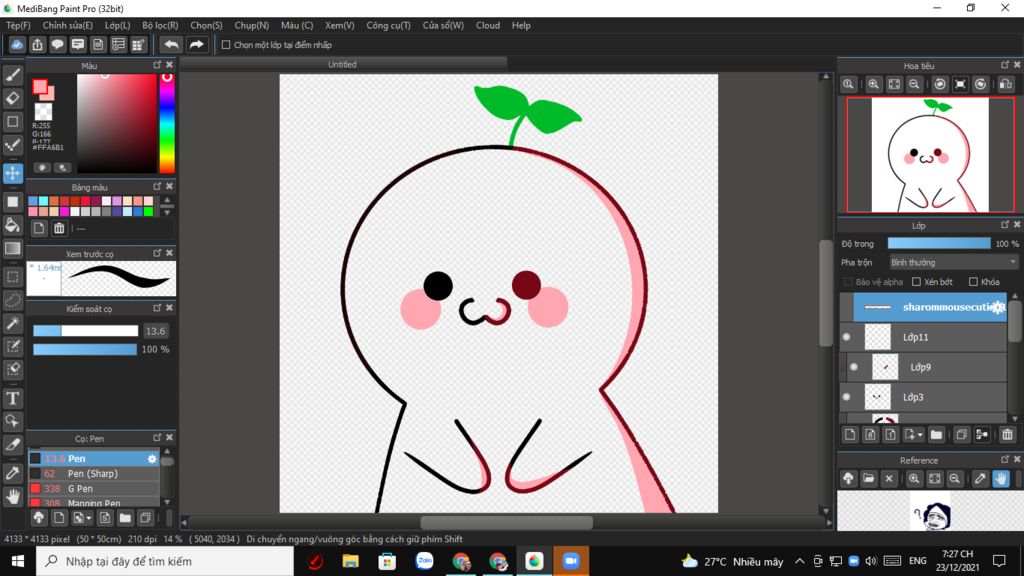Viewport: 1024px width, 576px height.
Task: Enable the 'Khóa' lock checkbox
Action: [973, 281]
